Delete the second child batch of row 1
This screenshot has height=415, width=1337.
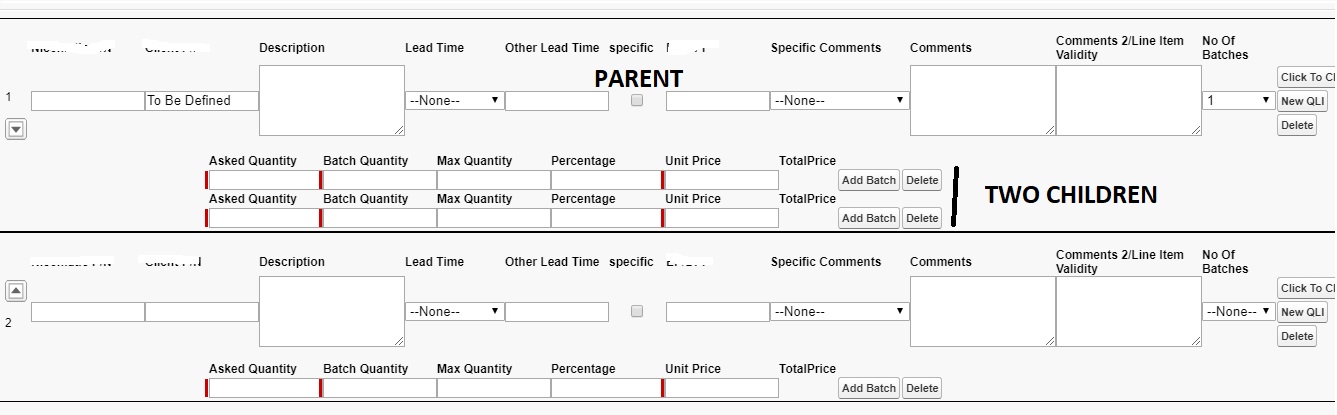pos(921,218)
